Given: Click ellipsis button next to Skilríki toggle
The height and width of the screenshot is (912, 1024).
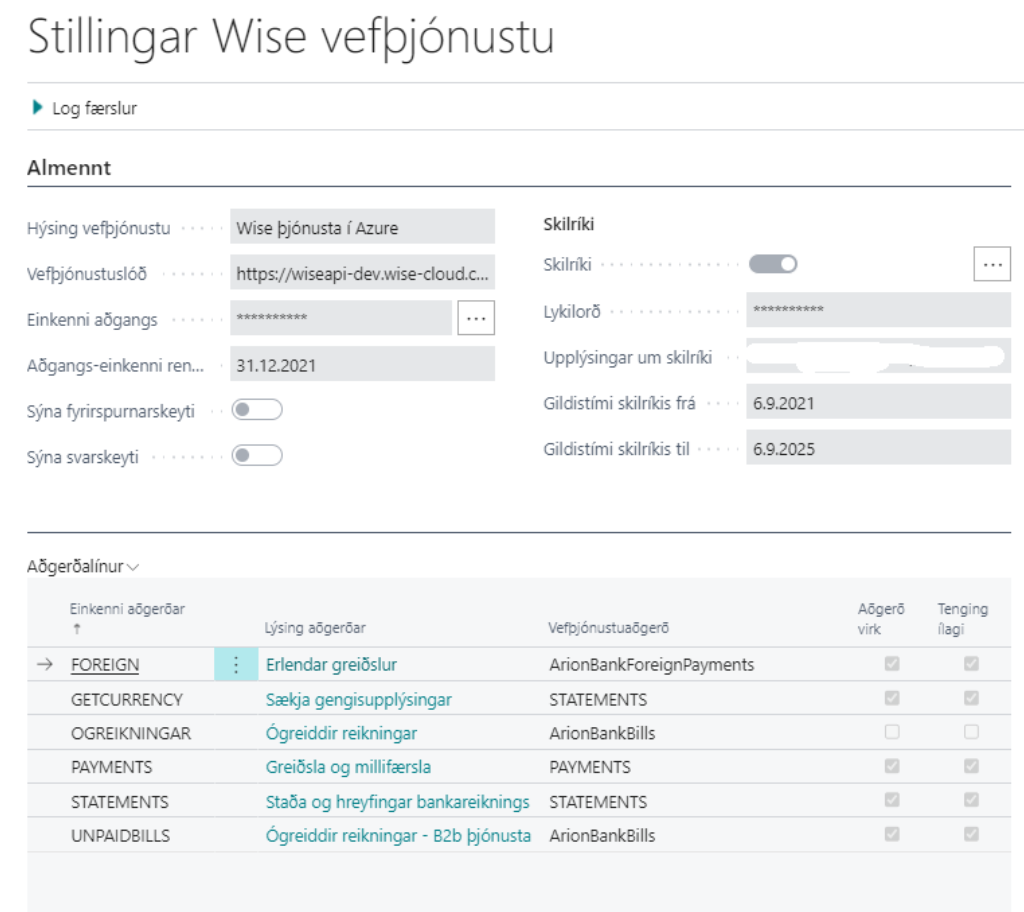Looking at the screenshot, I should tap(991, 264).
